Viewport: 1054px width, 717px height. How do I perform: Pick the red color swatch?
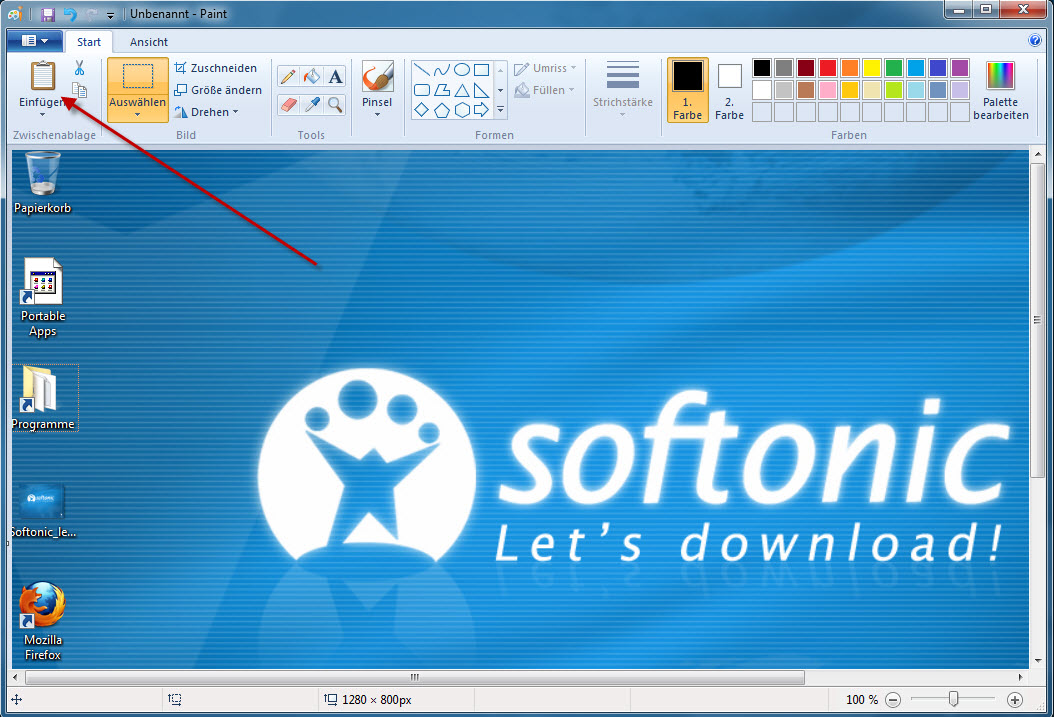point(828,68)
